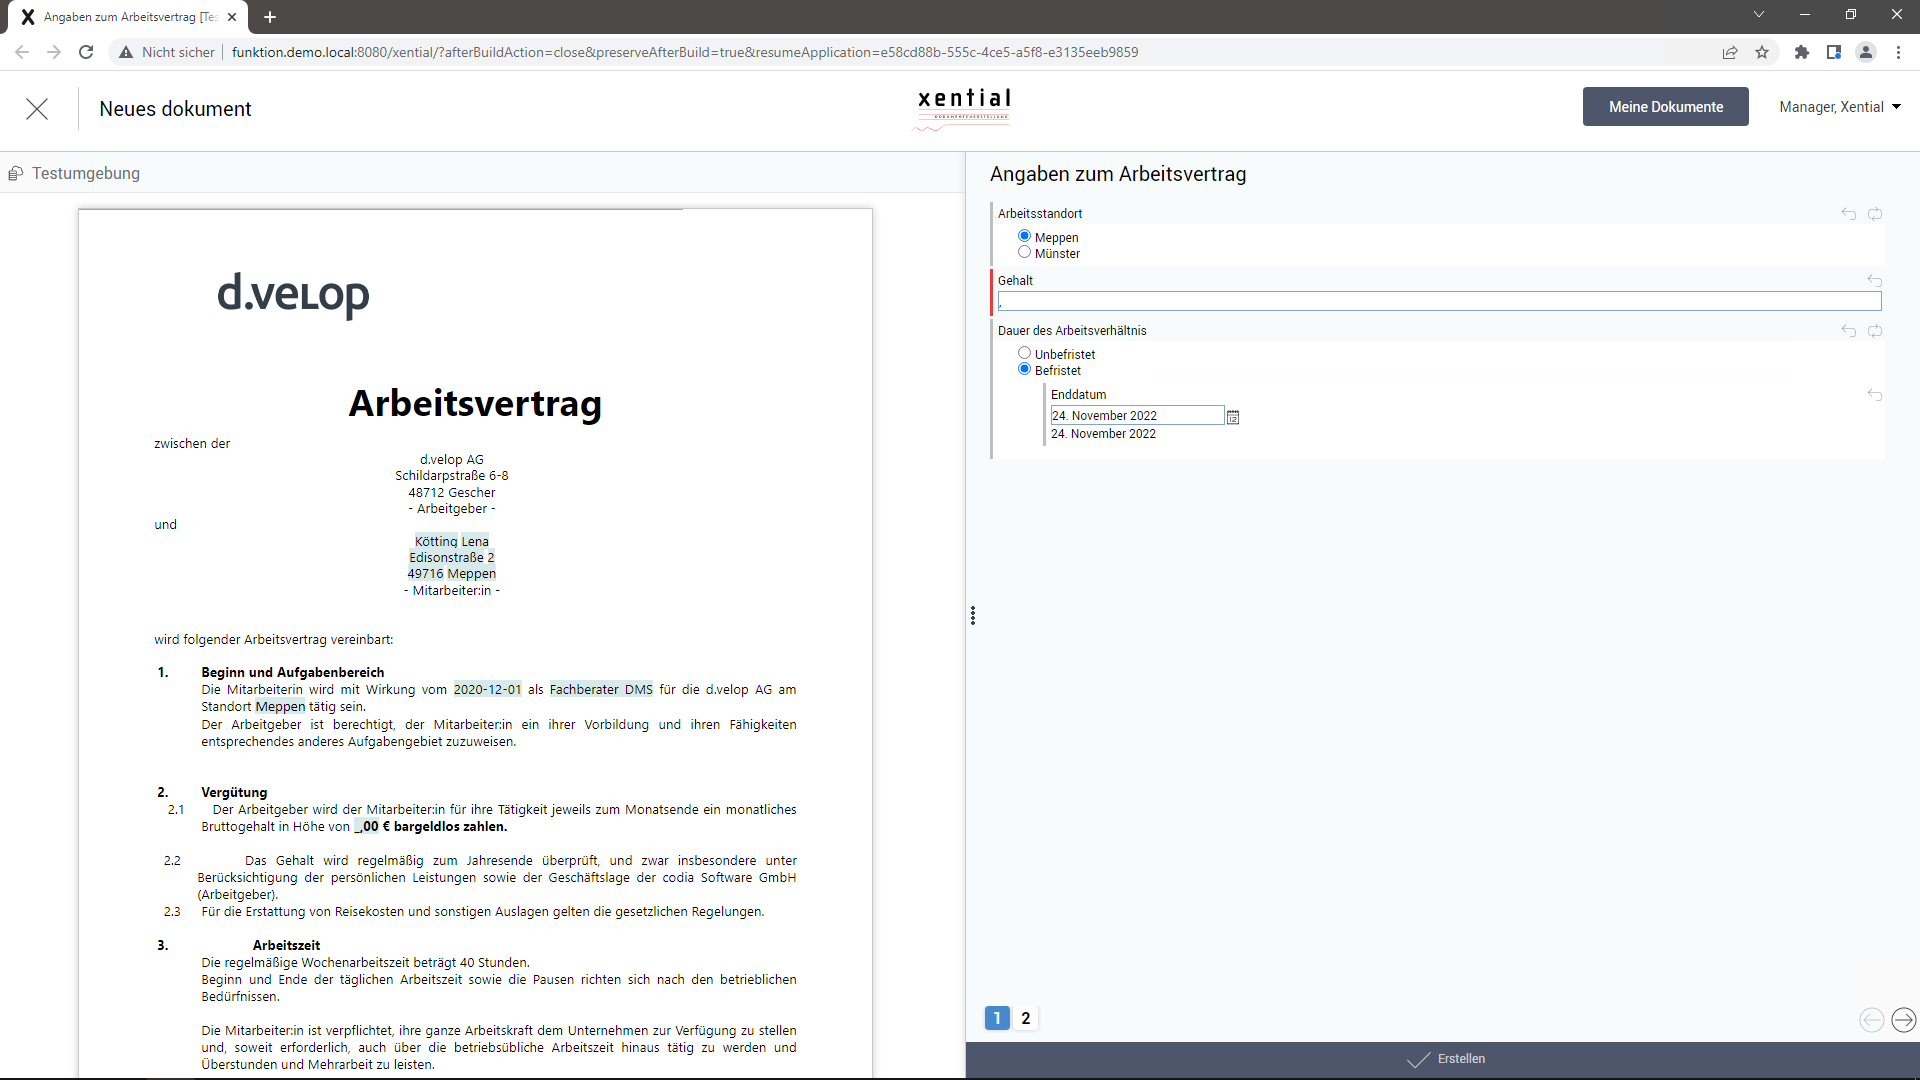Select Meppen as Arbeitsstandort

click(1024, 237)
